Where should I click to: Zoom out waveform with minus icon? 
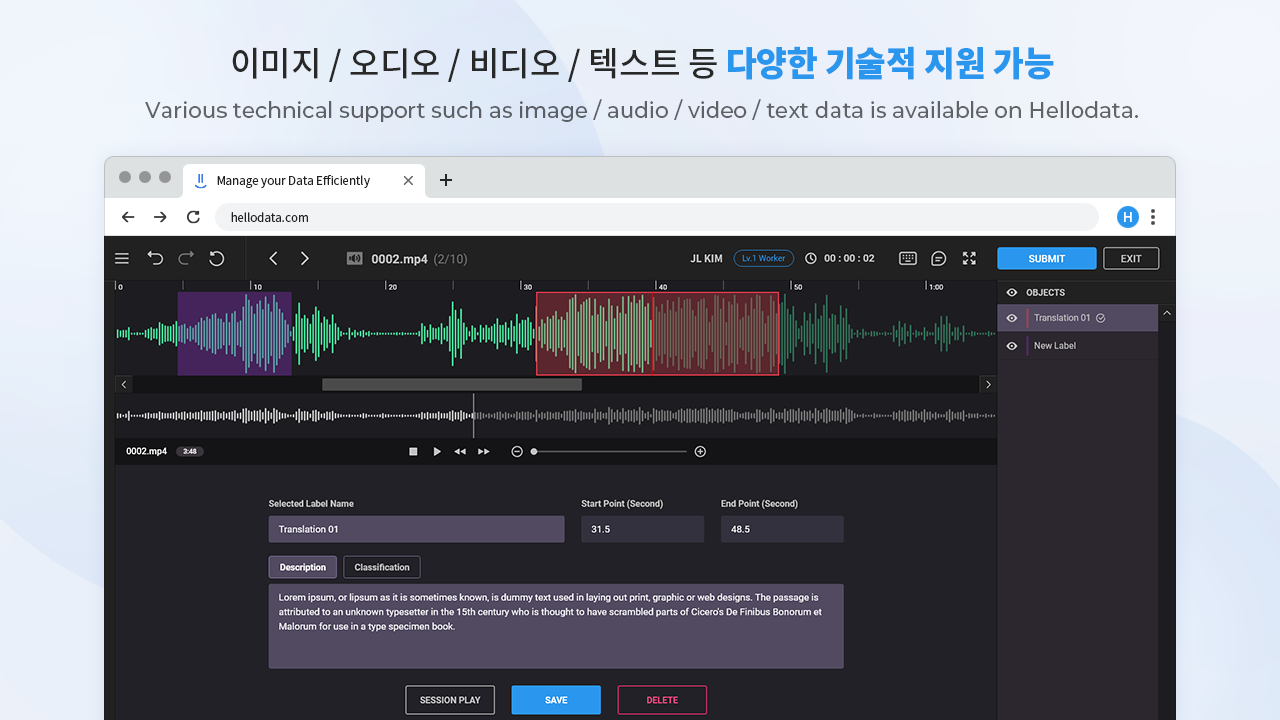[x=517, y=451]
